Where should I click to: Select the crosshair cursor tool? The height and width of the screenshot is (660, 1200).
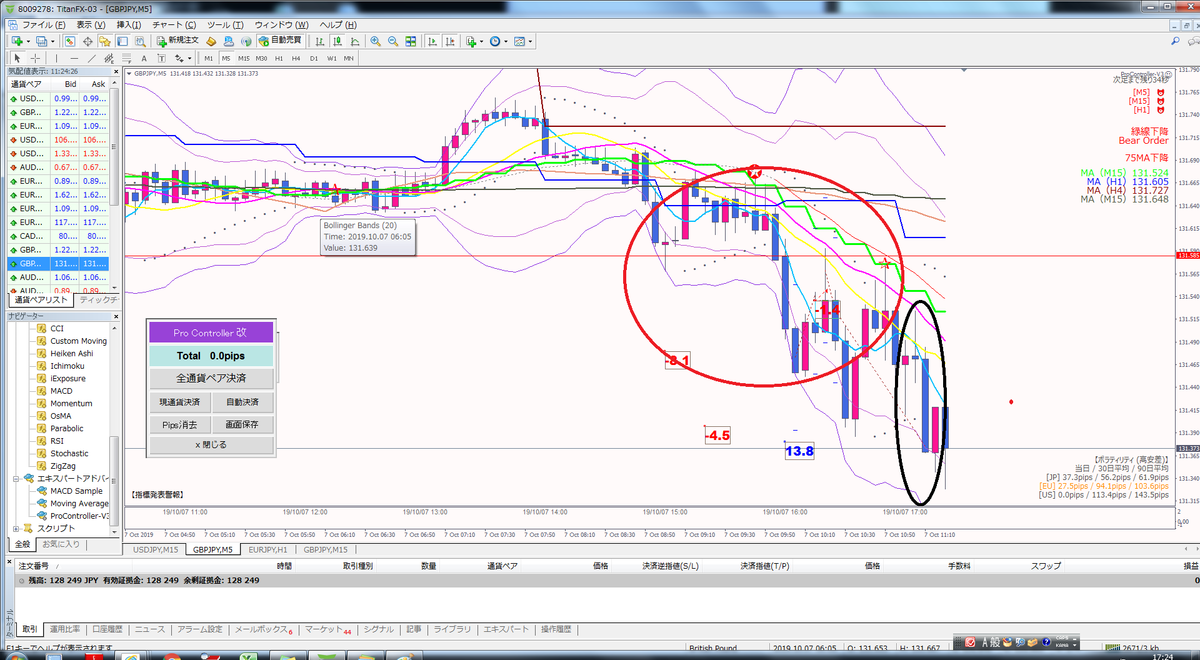[x=35, y=58]
